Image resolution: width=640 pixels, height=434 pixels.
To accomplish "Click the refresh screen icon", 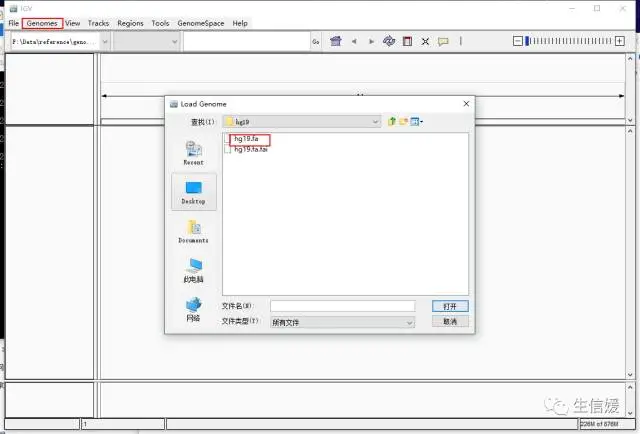I will (389, 41).
